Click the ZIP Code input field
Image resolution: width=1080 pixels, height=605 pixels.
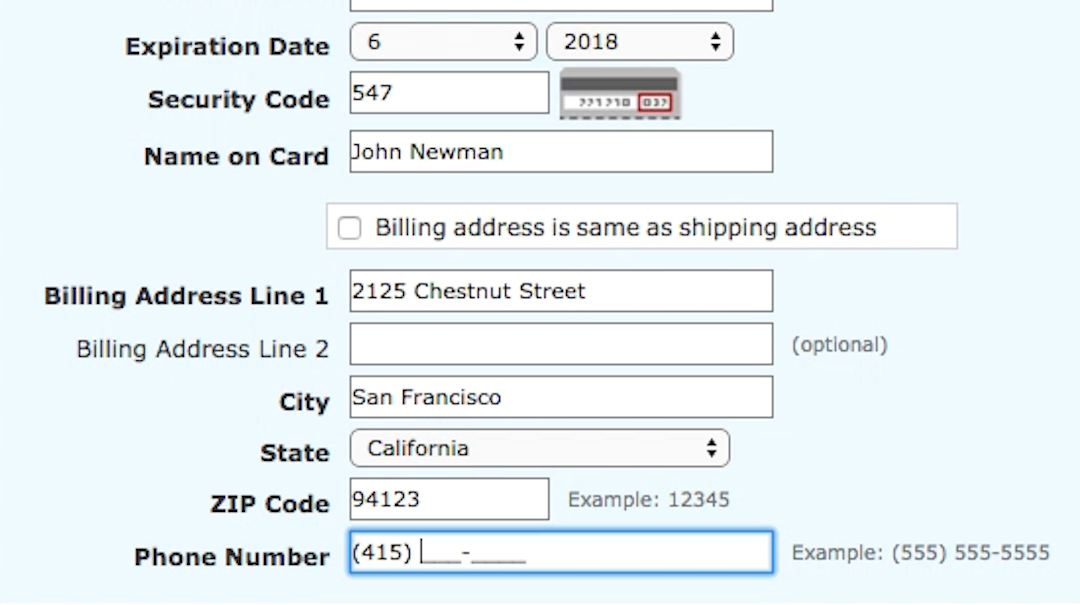pos(448,498)
